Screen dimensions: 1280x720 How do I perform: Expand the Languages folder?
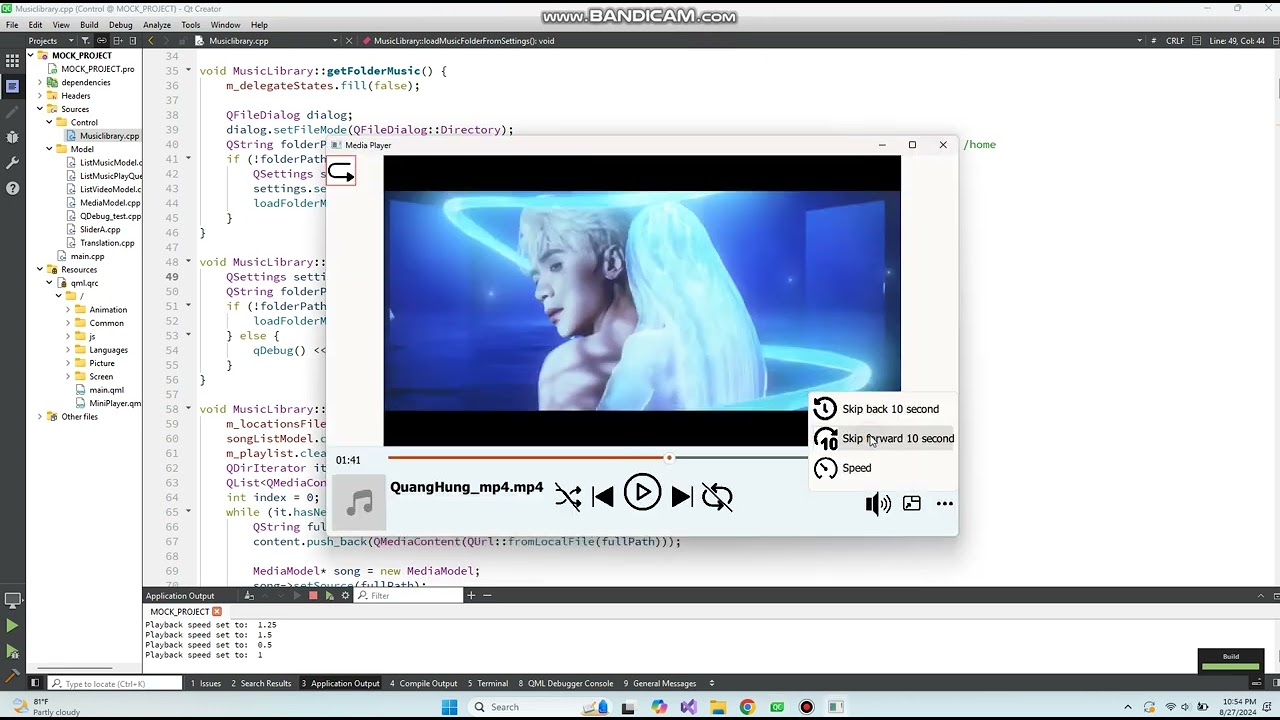tap(68, 350)
